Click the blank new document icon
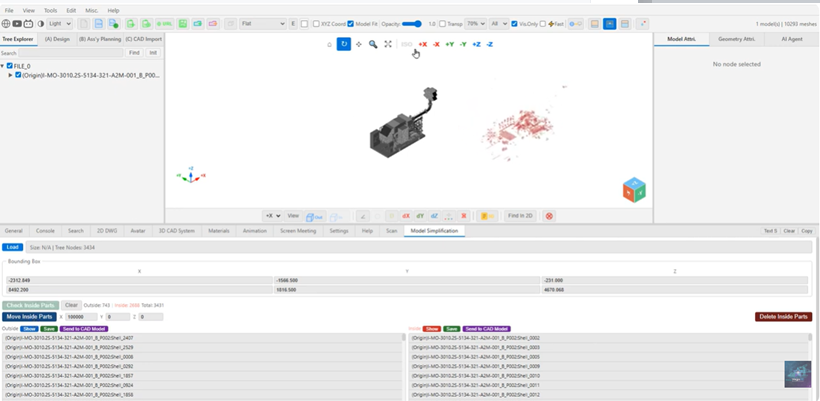The image size is (820, 401). click(83, 24)
